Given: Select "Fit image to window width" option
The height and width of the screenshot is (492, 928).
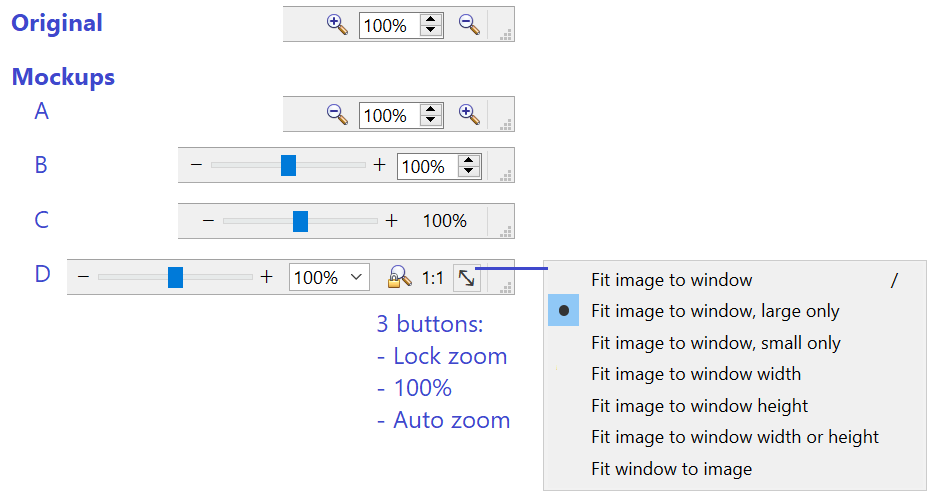Looking at the screenshot, I should tap(695, 374).
